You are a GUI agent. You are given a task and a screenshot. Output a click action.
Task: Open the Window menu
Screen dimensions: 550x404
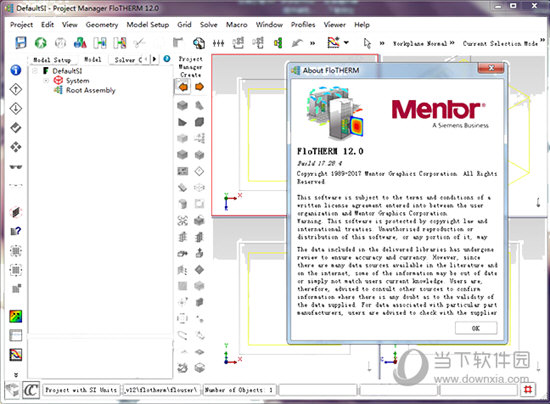click(x=269, y=25)
